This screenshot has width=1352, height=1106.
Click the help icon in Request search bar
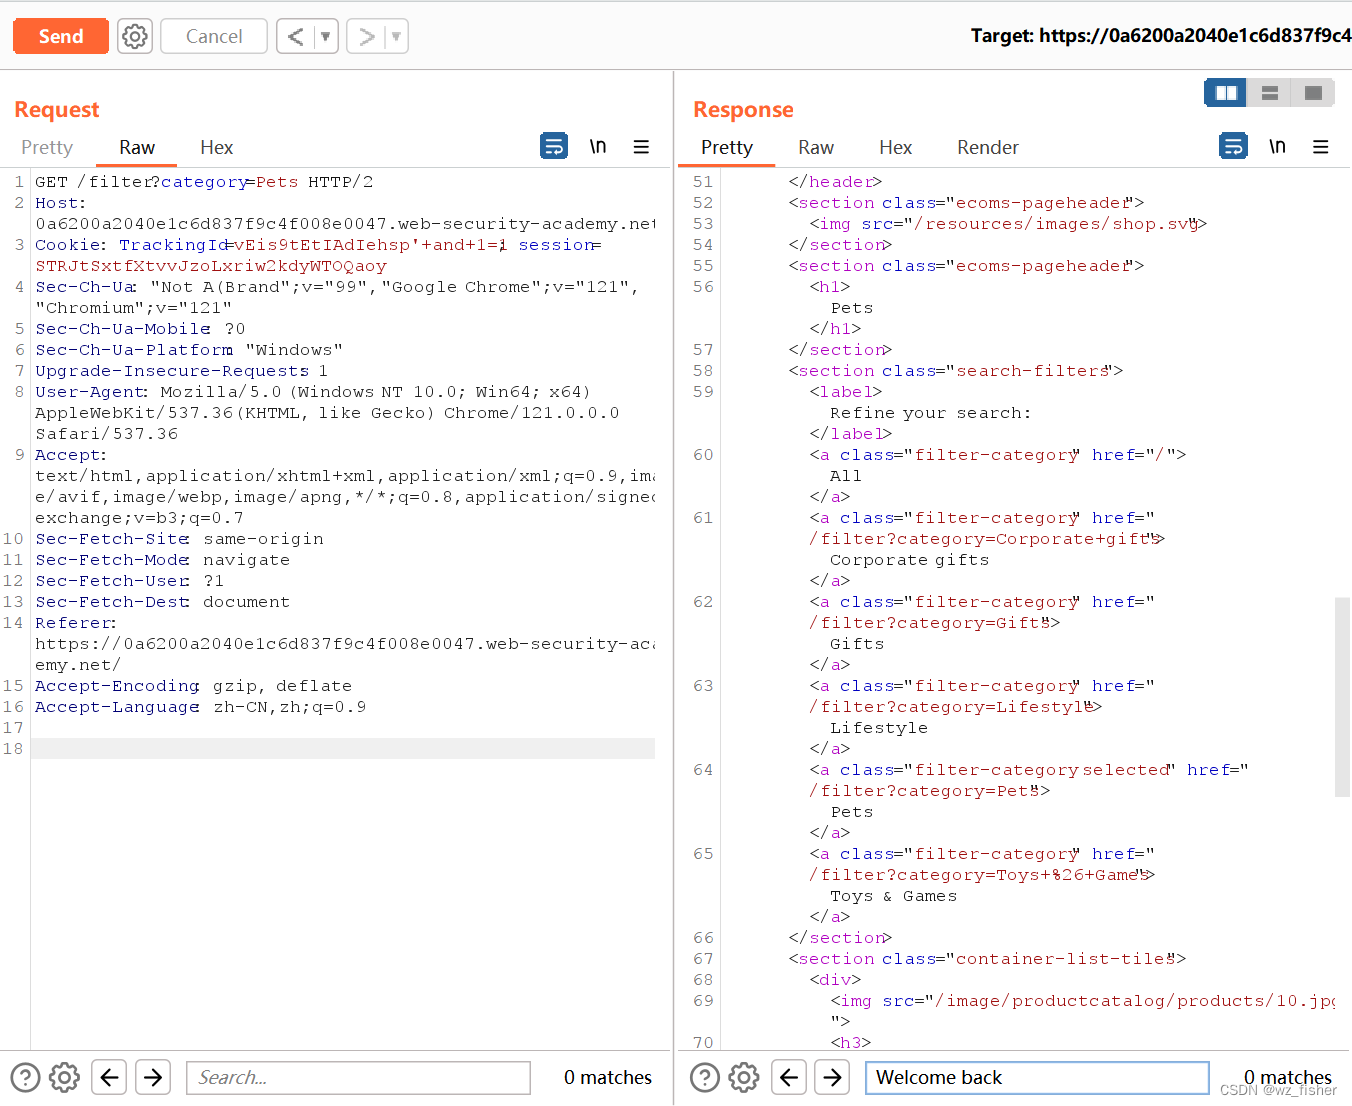[24, 1077]
